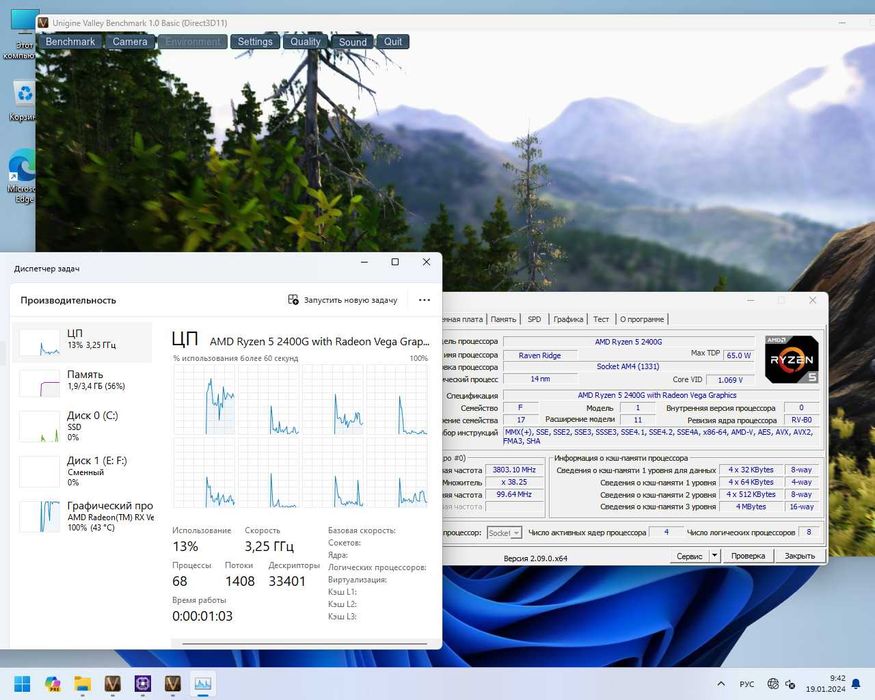Open Camera menu in Unigine Valley
The image size is (875, 700).
tap(129, 42)
